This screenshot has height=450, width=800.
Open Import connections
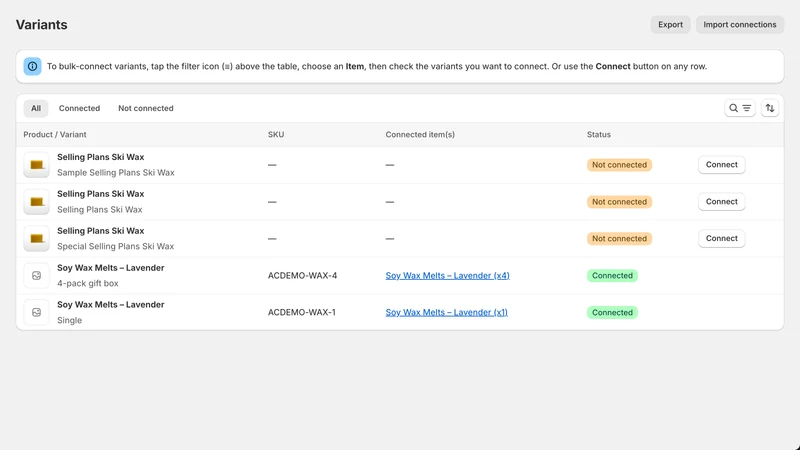pos(740,24)
